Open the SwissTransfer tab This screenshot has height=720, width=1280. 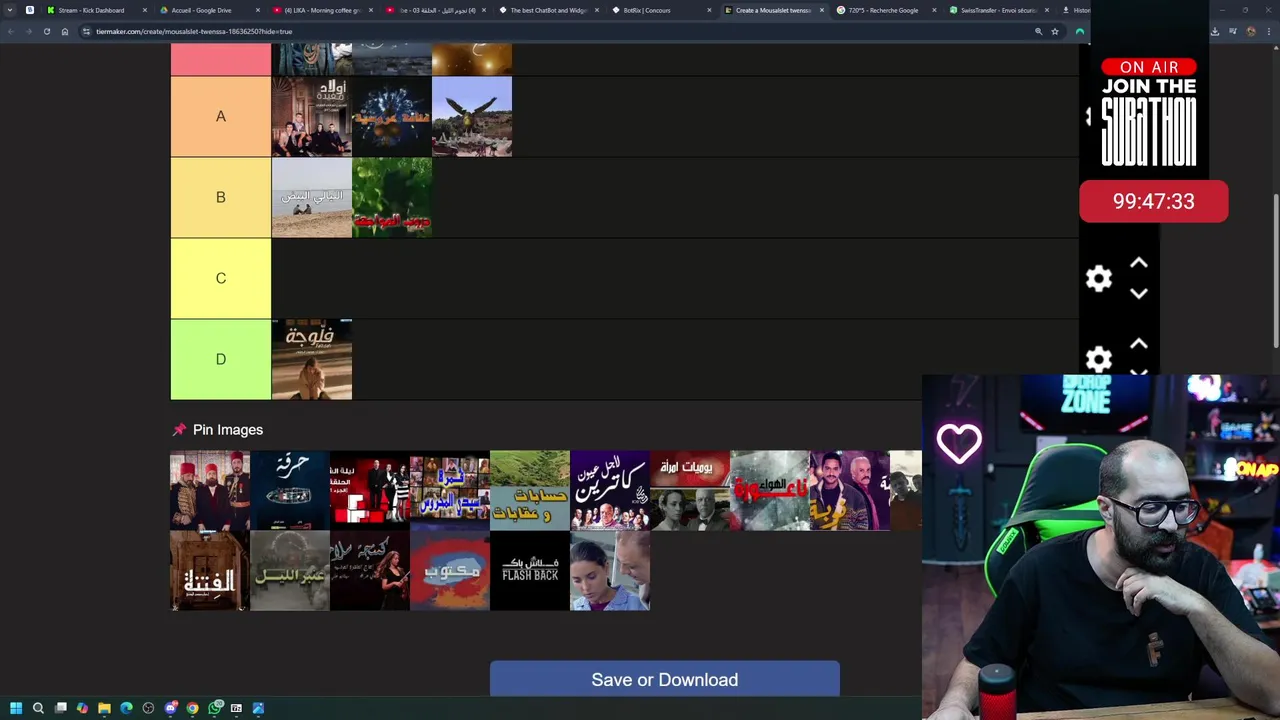(x=998, y=10)
